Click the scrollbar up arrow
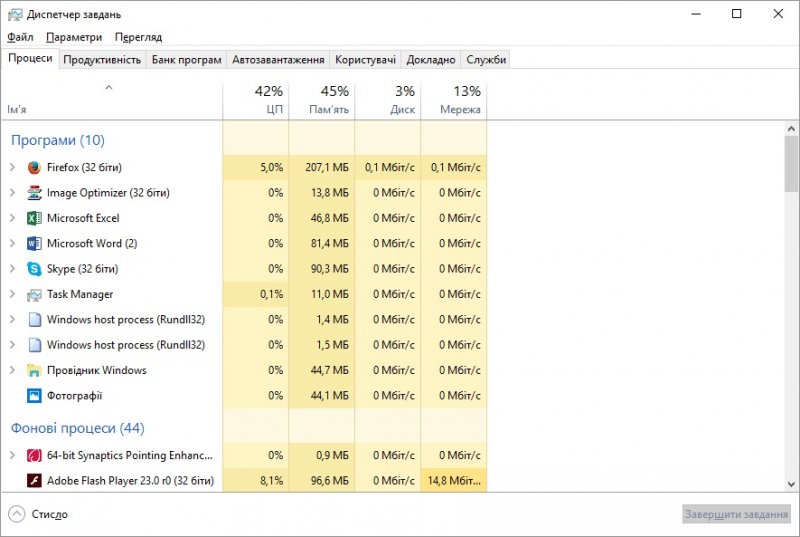 (791, 129)
